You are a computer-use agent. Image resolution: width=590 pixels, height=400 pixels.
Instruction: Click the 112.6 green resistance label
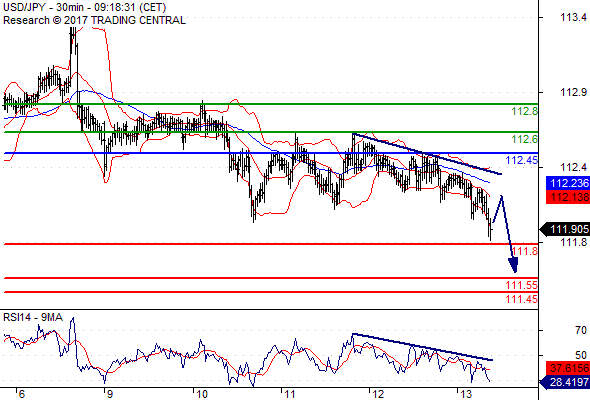525,139
